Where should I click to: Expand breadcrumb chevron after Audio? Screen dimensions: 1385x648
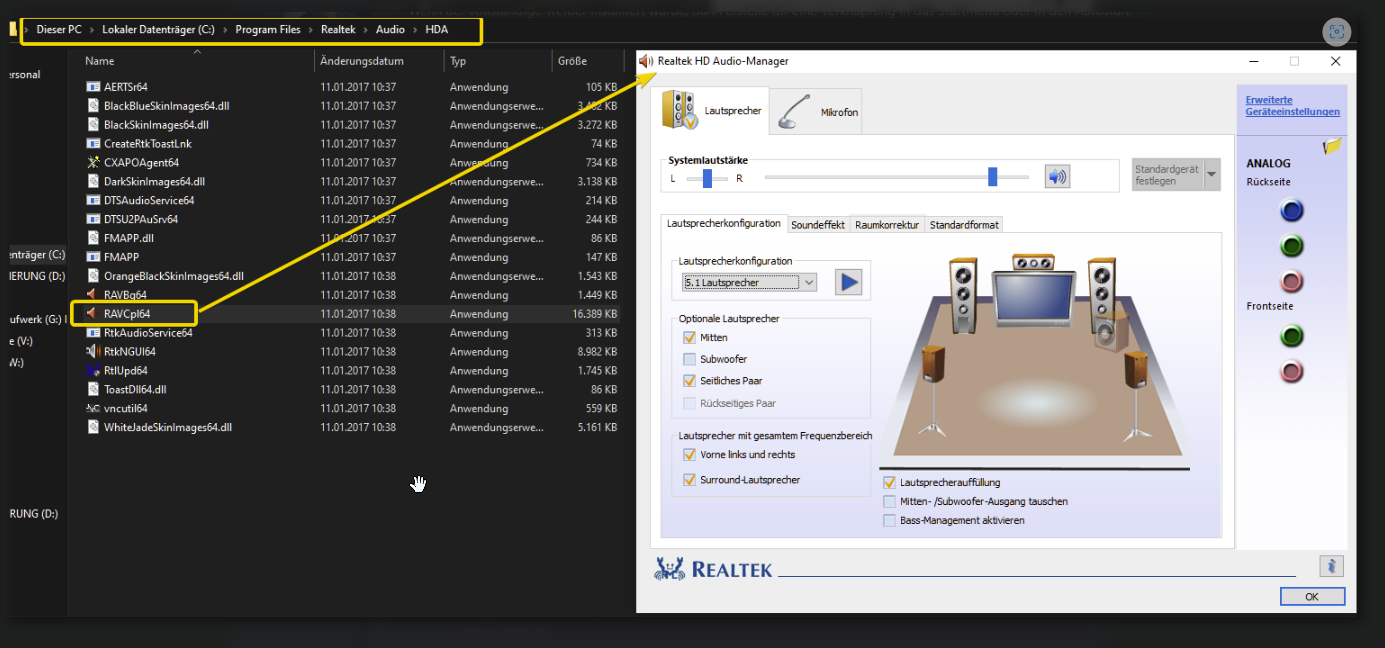[x=415, y=30]
